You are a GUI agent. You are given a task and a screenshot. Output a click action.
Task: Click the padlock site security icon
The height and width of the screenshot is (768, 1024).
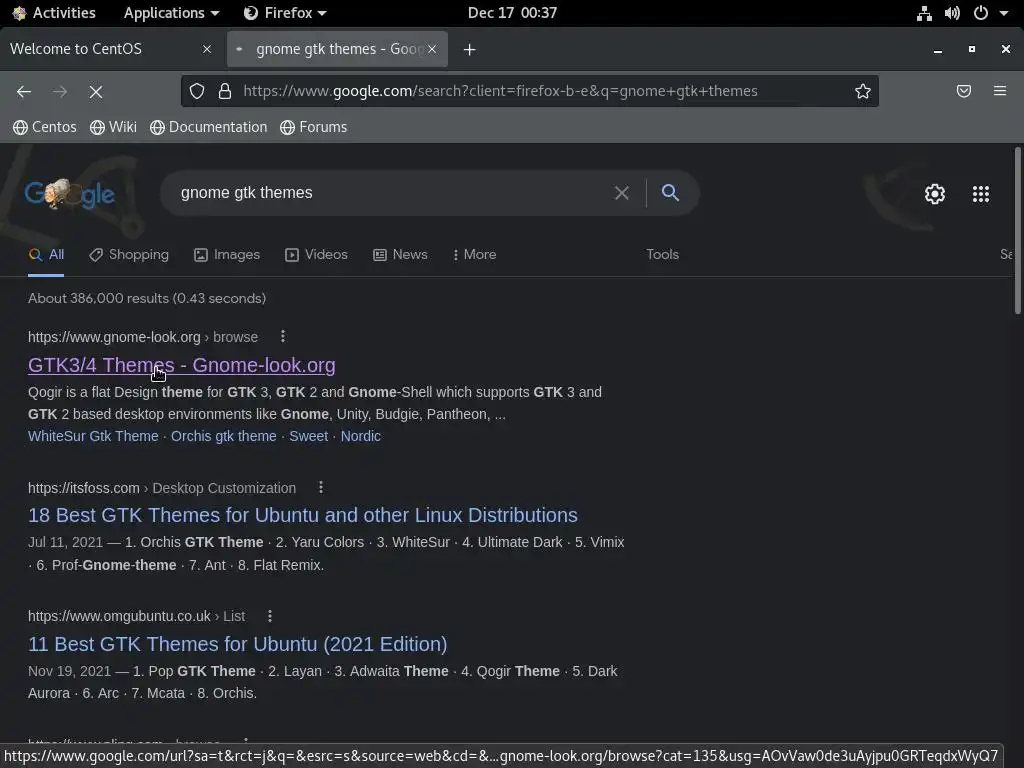(x=225, y=91)
